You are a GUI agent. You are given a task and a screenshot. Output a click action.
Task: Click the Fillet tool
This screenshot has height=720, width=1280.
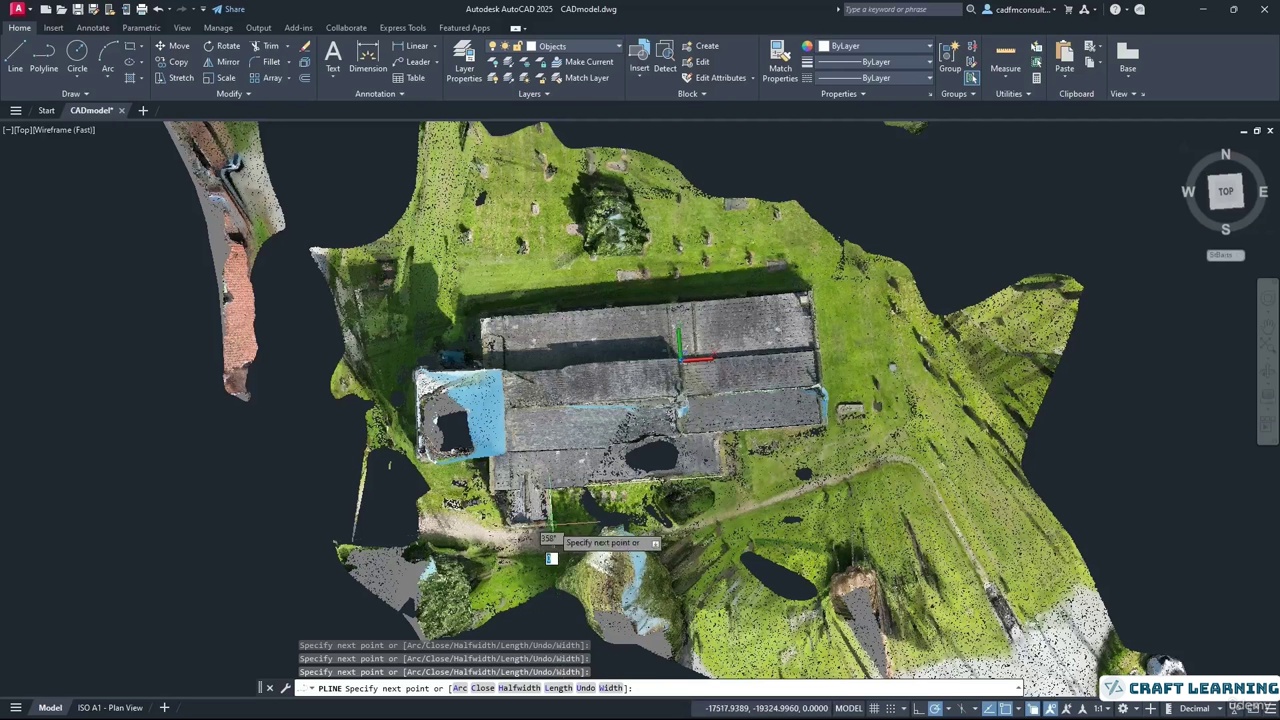click(265, 62)
